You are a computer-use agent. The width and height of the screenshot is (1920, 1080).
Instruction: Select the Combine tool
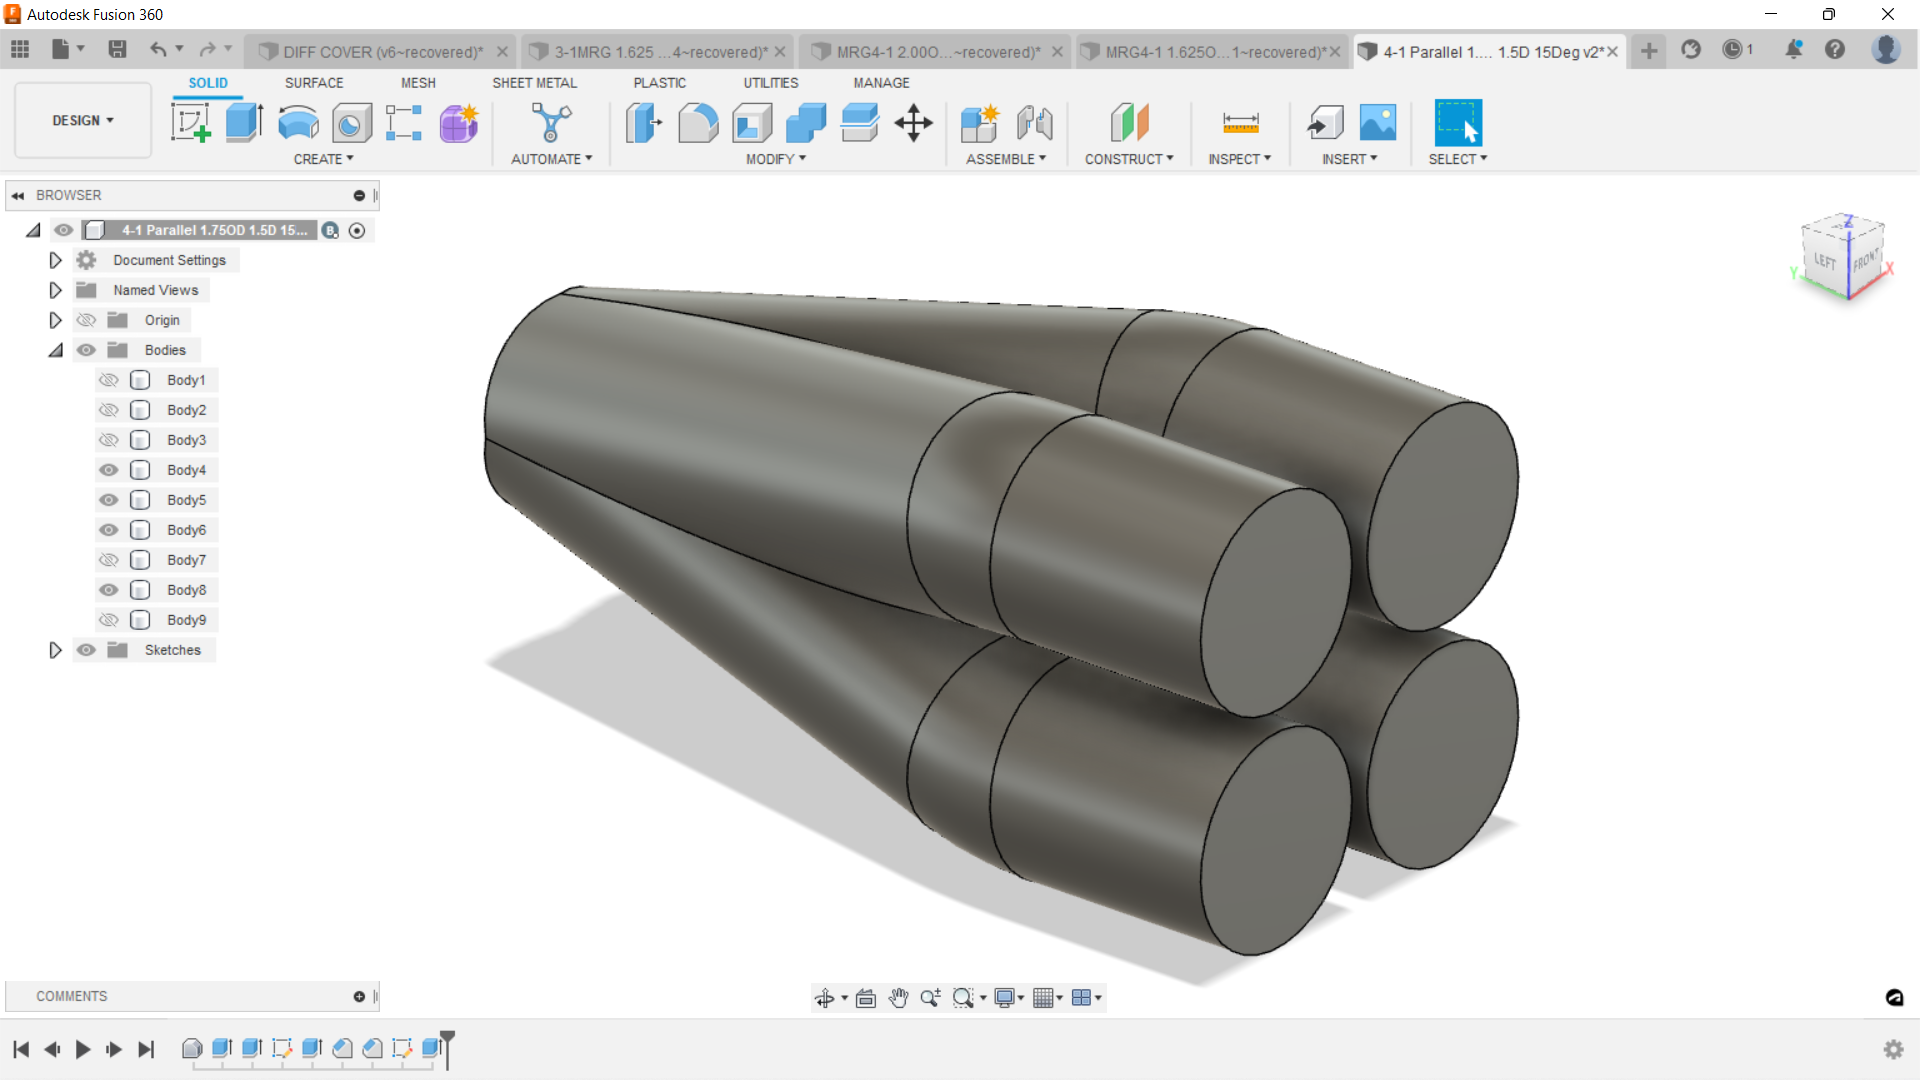(806, 123)
